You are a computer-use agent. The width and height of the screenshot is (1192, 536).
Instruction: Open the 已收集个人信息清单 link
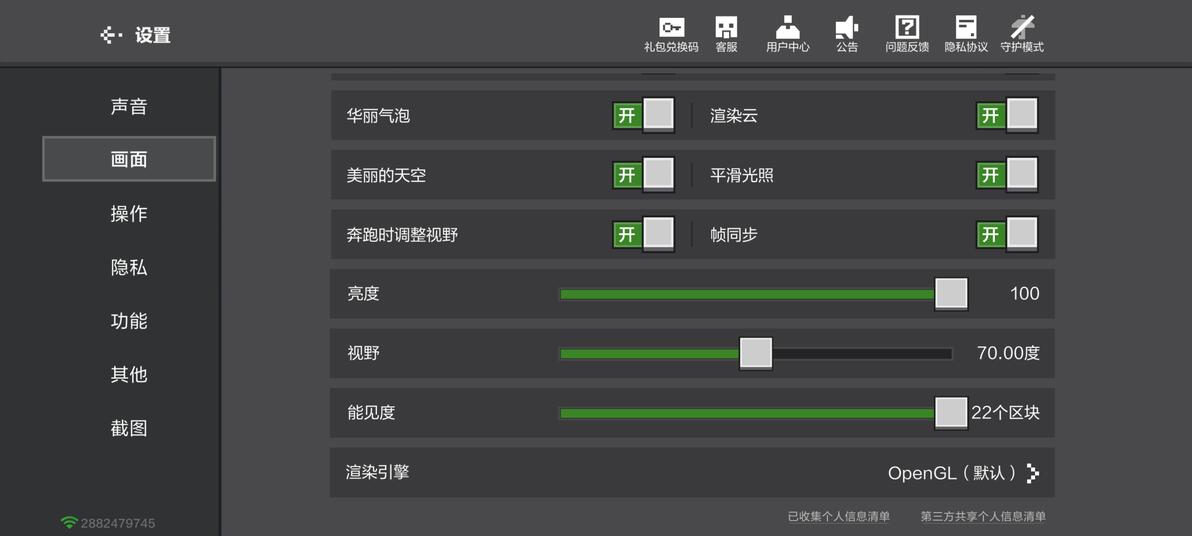coord(839,516)
